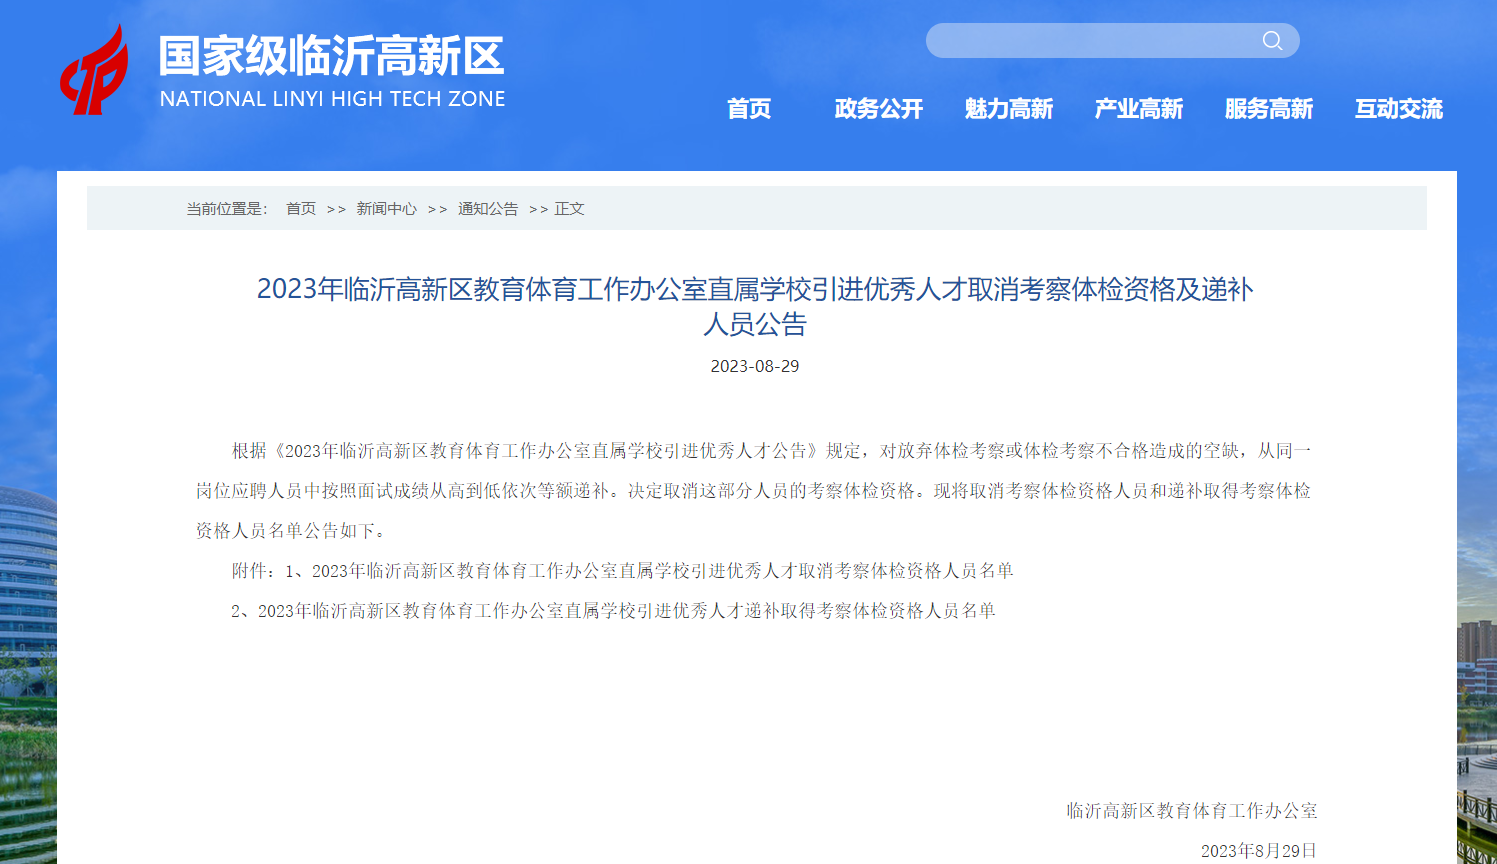This screenshot has height=864, width=1497.
Task: Open the 魅力高新 menu item
Action: pos(1009,109)
